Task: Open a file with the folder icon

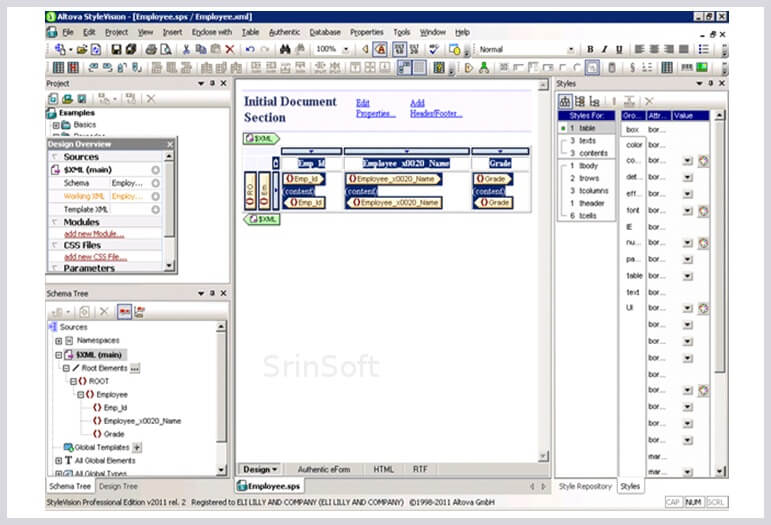Action: (82, 49)
